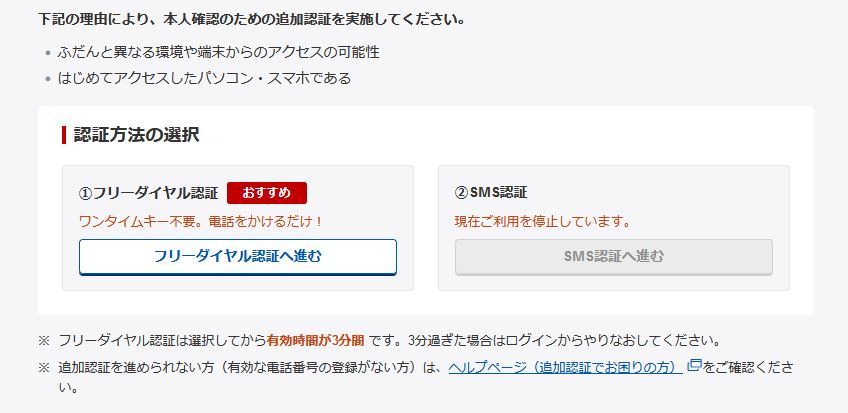Click the ワンタイムキー不要。電話をかけるだけ！ text
The width and height of the screenshot is (848, 413).
coord(201,221)
